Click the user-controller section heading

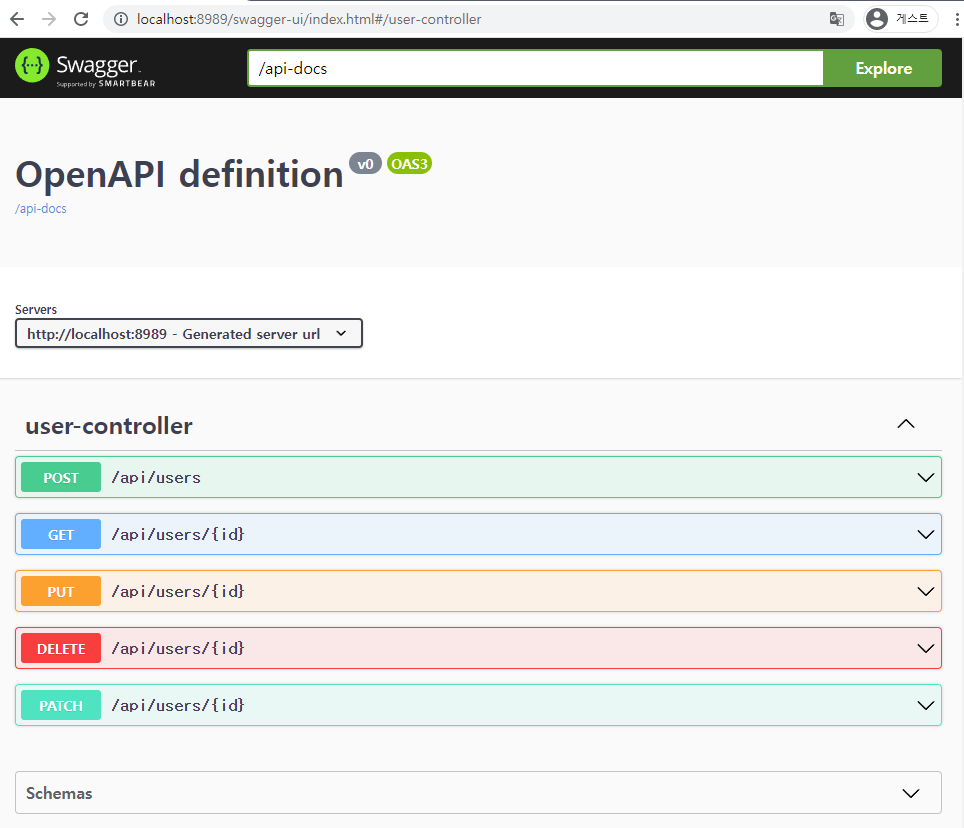(108, 426)
